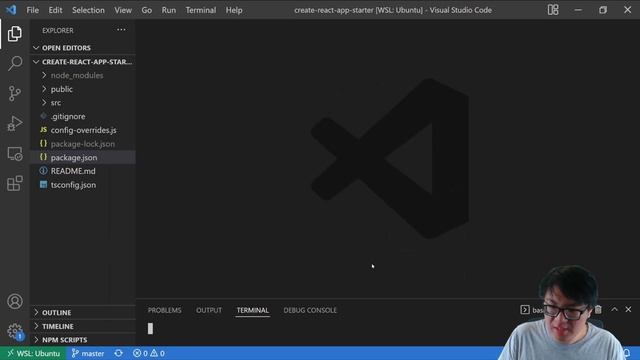This screenshot has width=640, height=360.
Task: Open Run and Debug view
Action: pos(15,123)
